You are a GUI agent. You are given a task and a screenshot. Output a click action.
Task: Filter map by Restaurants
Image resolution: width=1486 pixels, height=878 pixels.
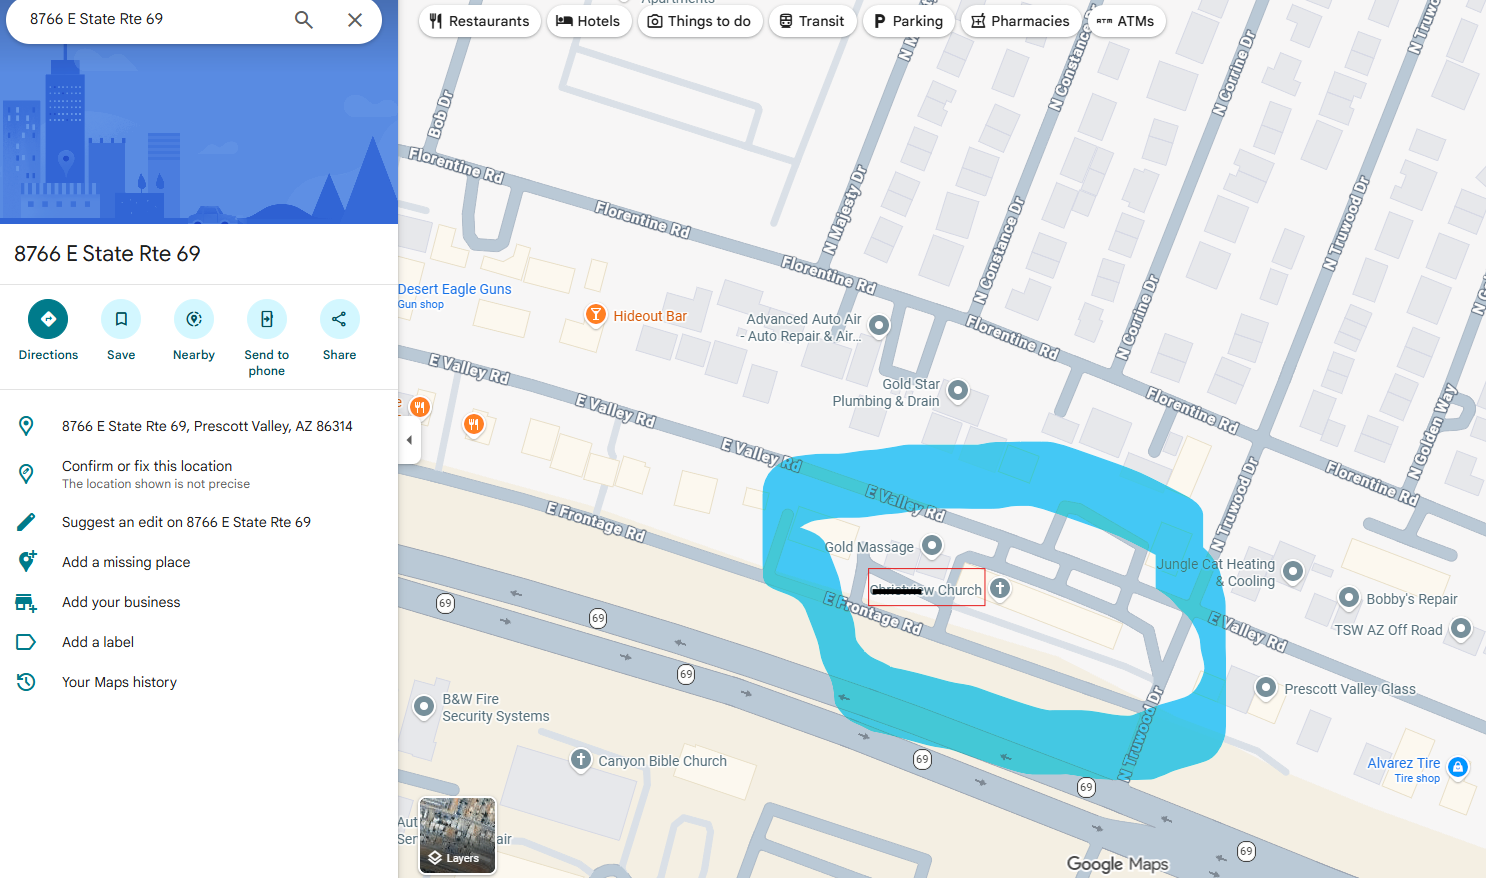pyautogui.click(x=480, y=21)
